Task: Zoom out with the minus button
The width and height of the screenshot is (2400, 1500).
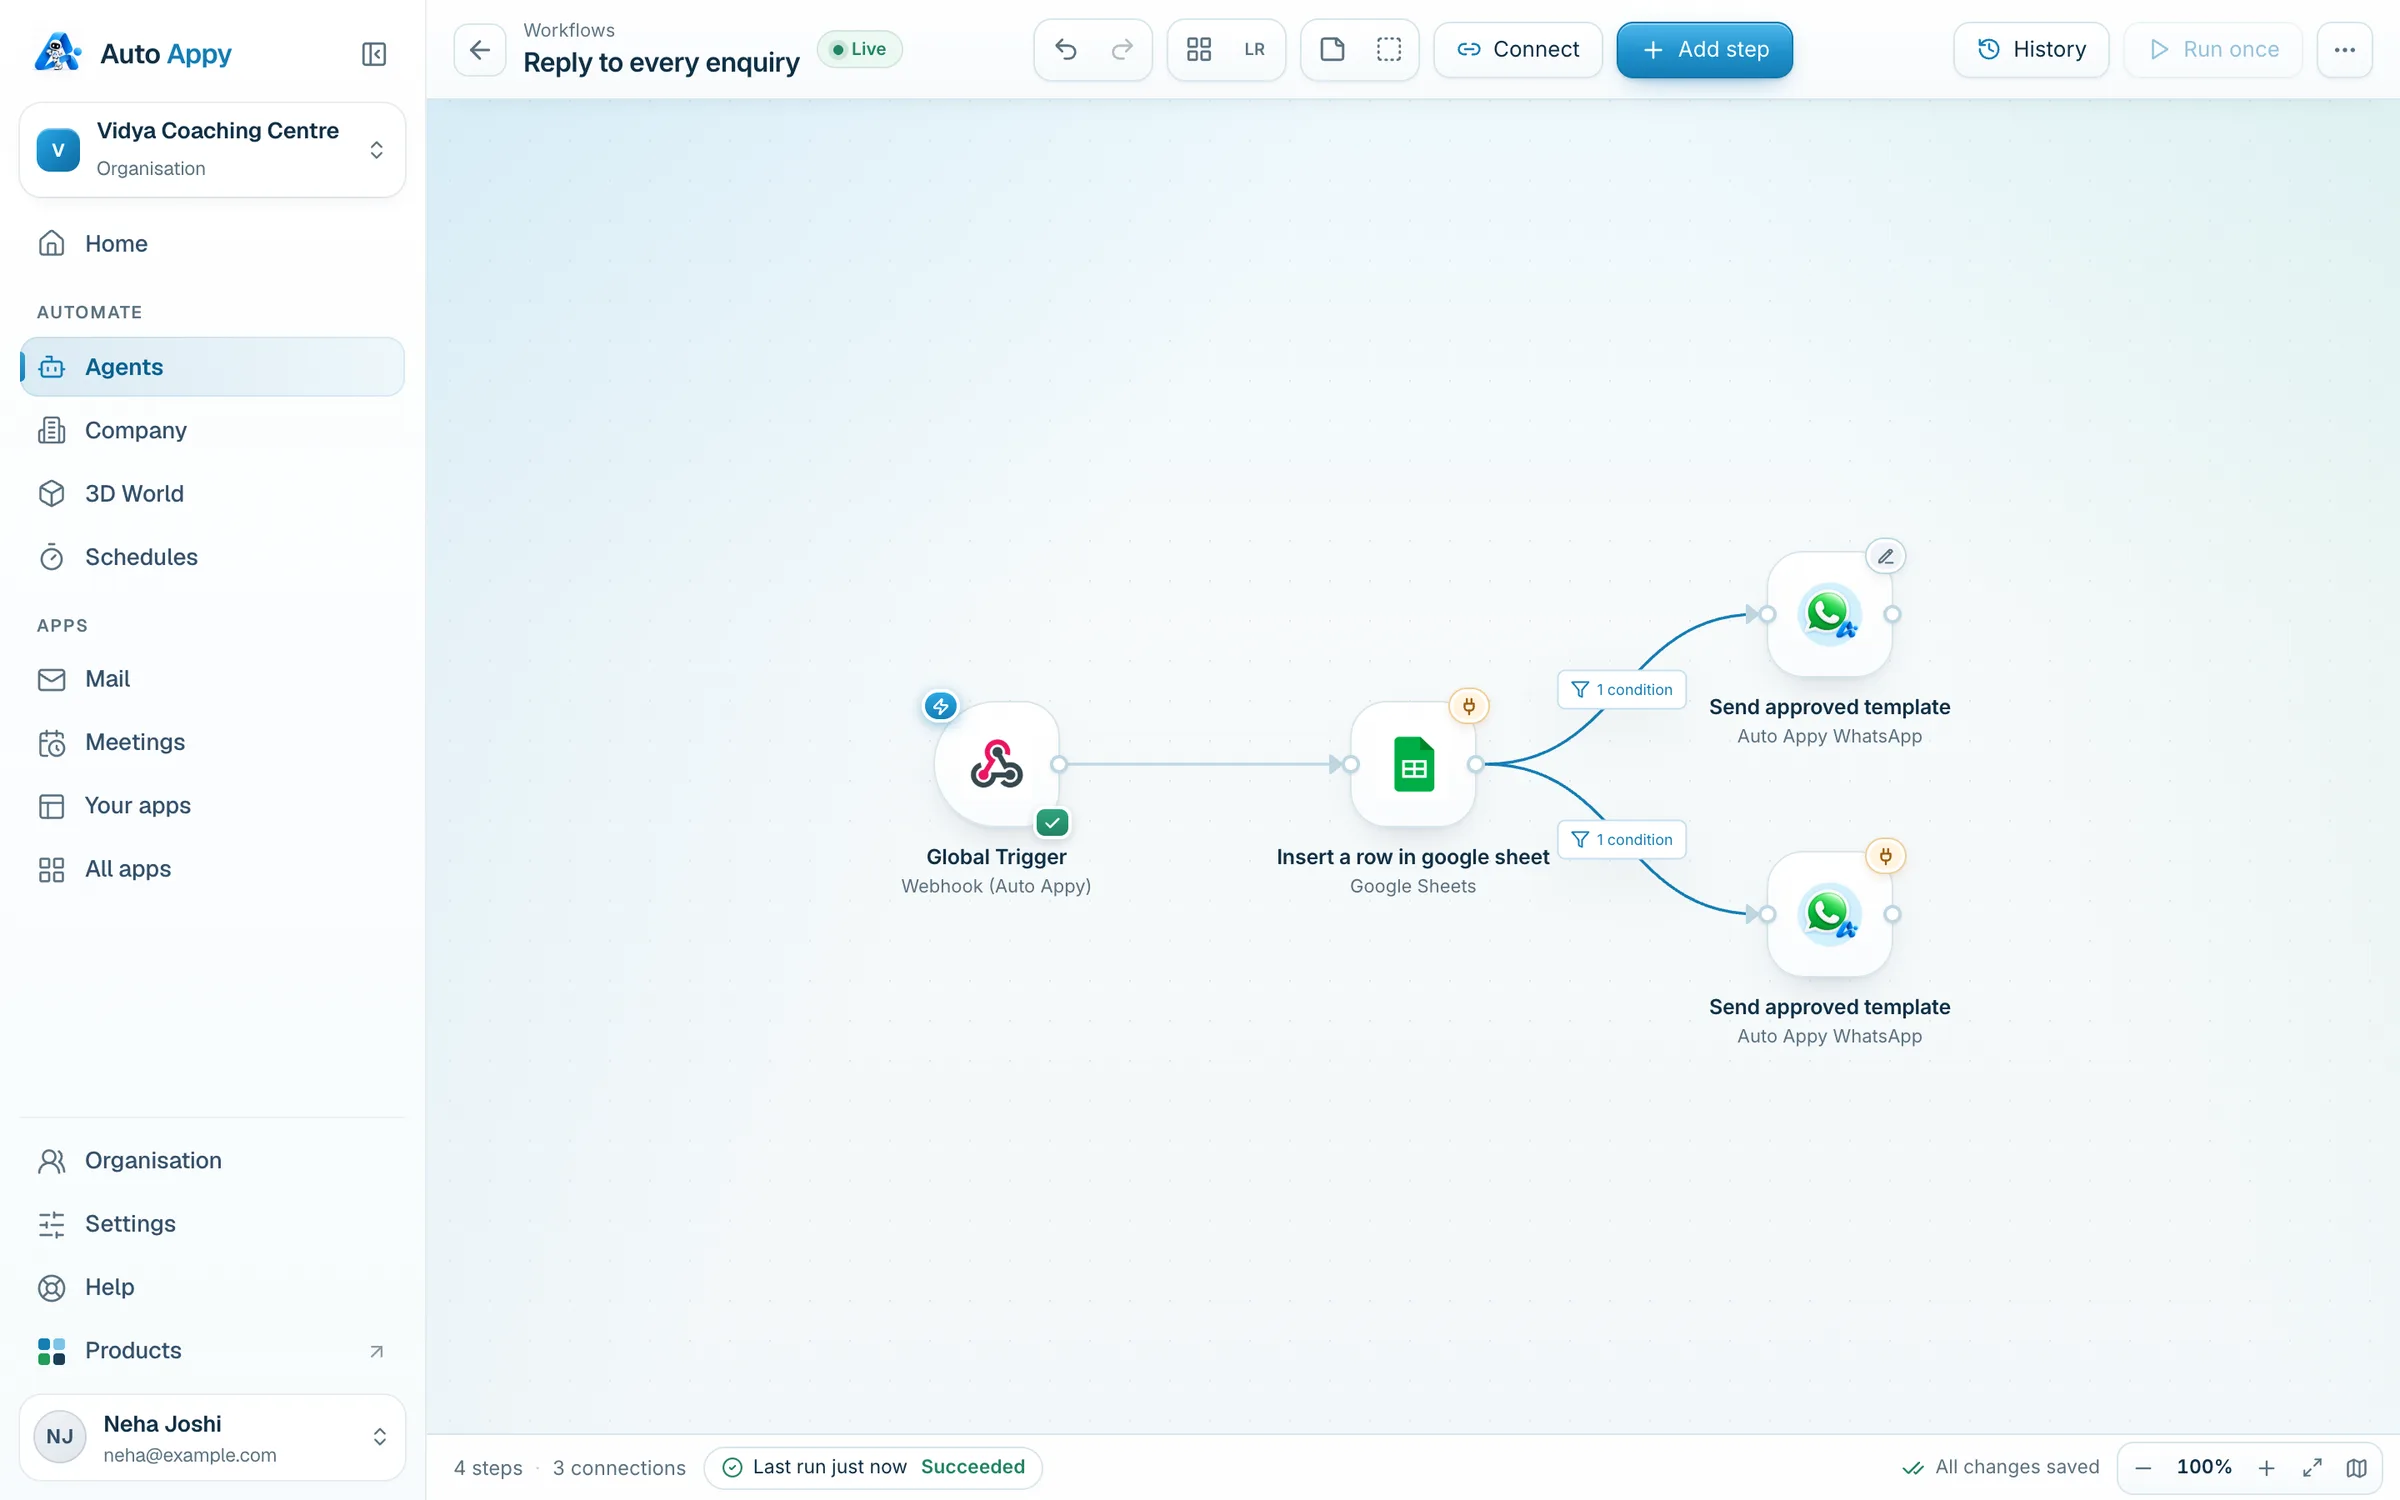Action: pos(2143,1468)
